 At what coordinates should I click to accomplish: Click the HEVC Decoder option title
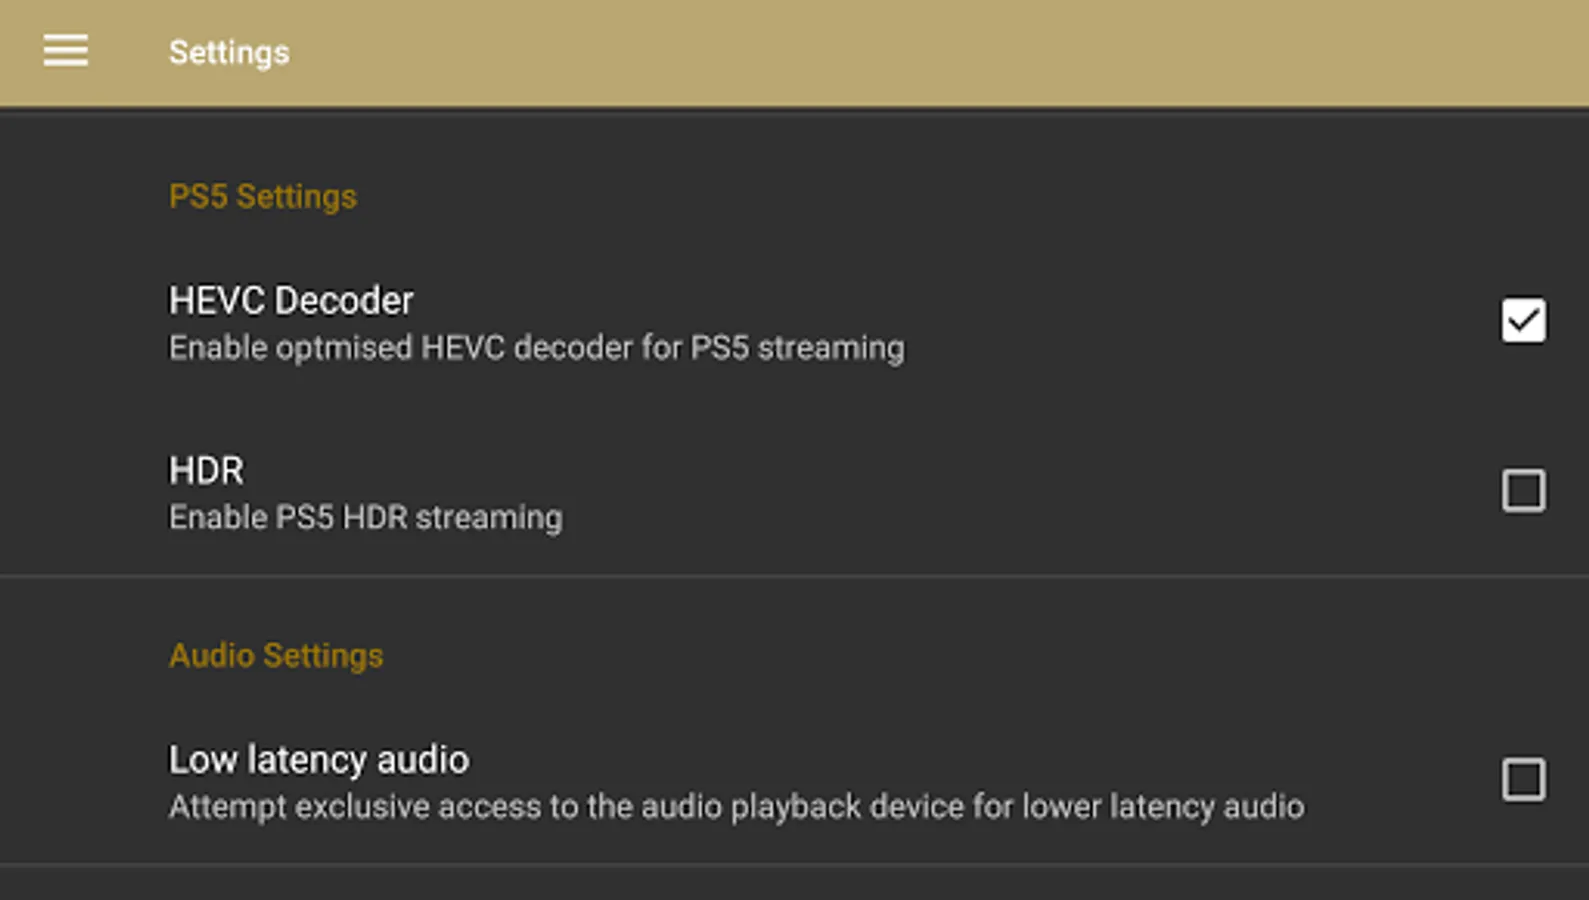291,300
